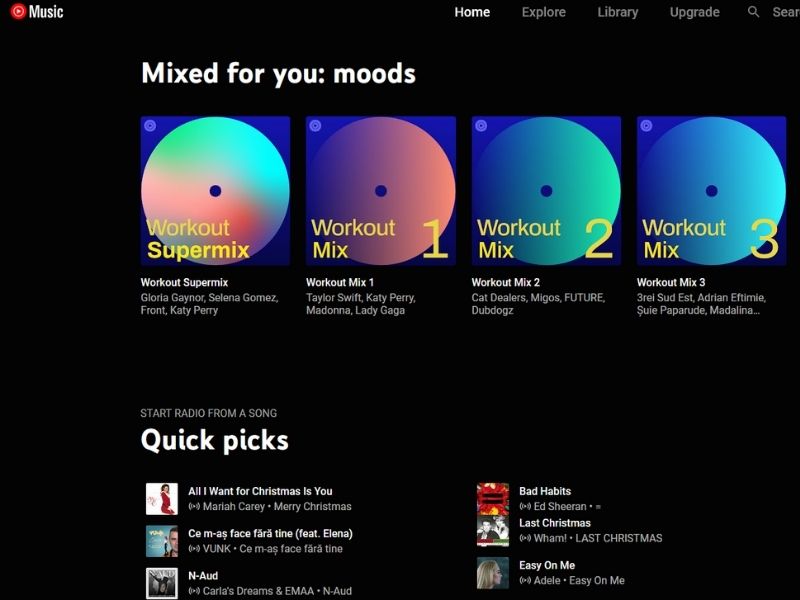Play the Workout Supermix cover art

click(215, 191)
